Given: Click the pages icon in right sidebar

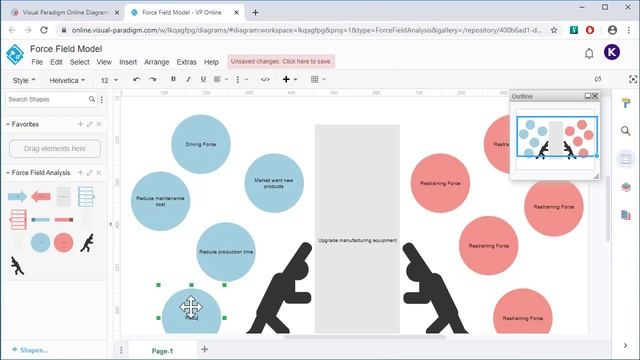Looking at the screenshot, I should pos(626,214).
